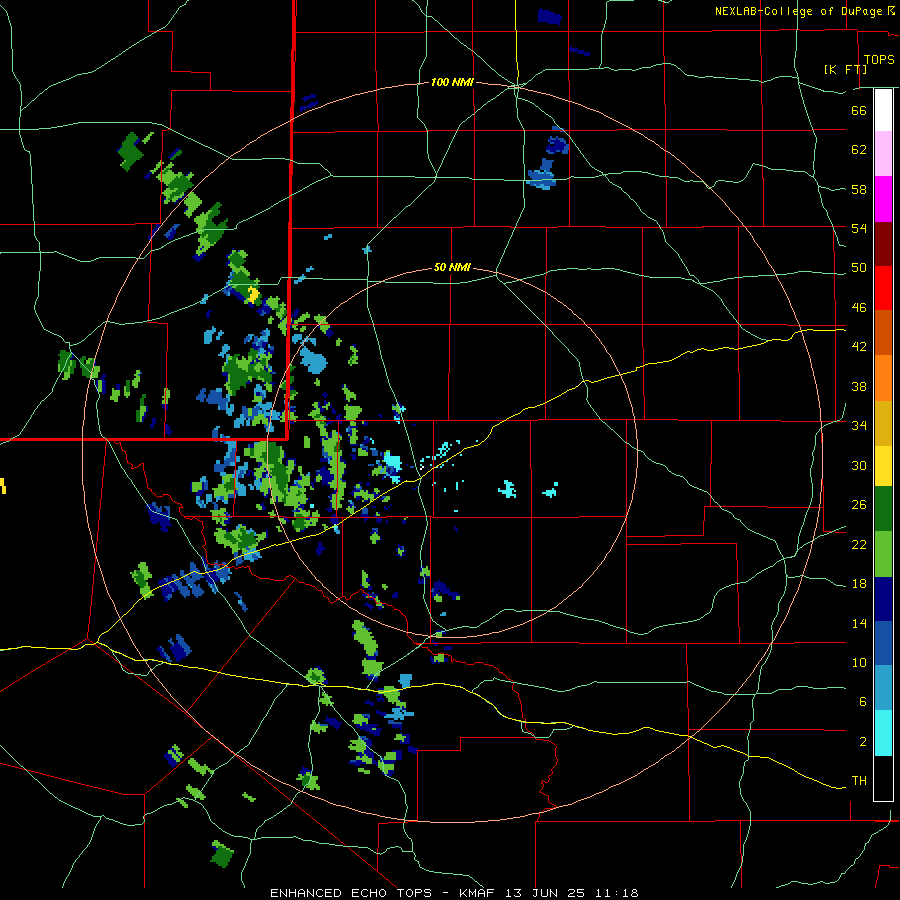Click the dark orange legend swatch
900x900 pixels.
[883, 332]
